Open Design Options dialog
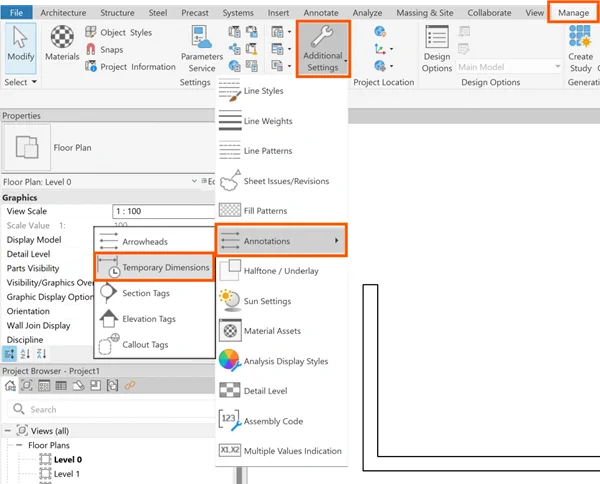Screen dimensions: 600x484 point(437,49)
